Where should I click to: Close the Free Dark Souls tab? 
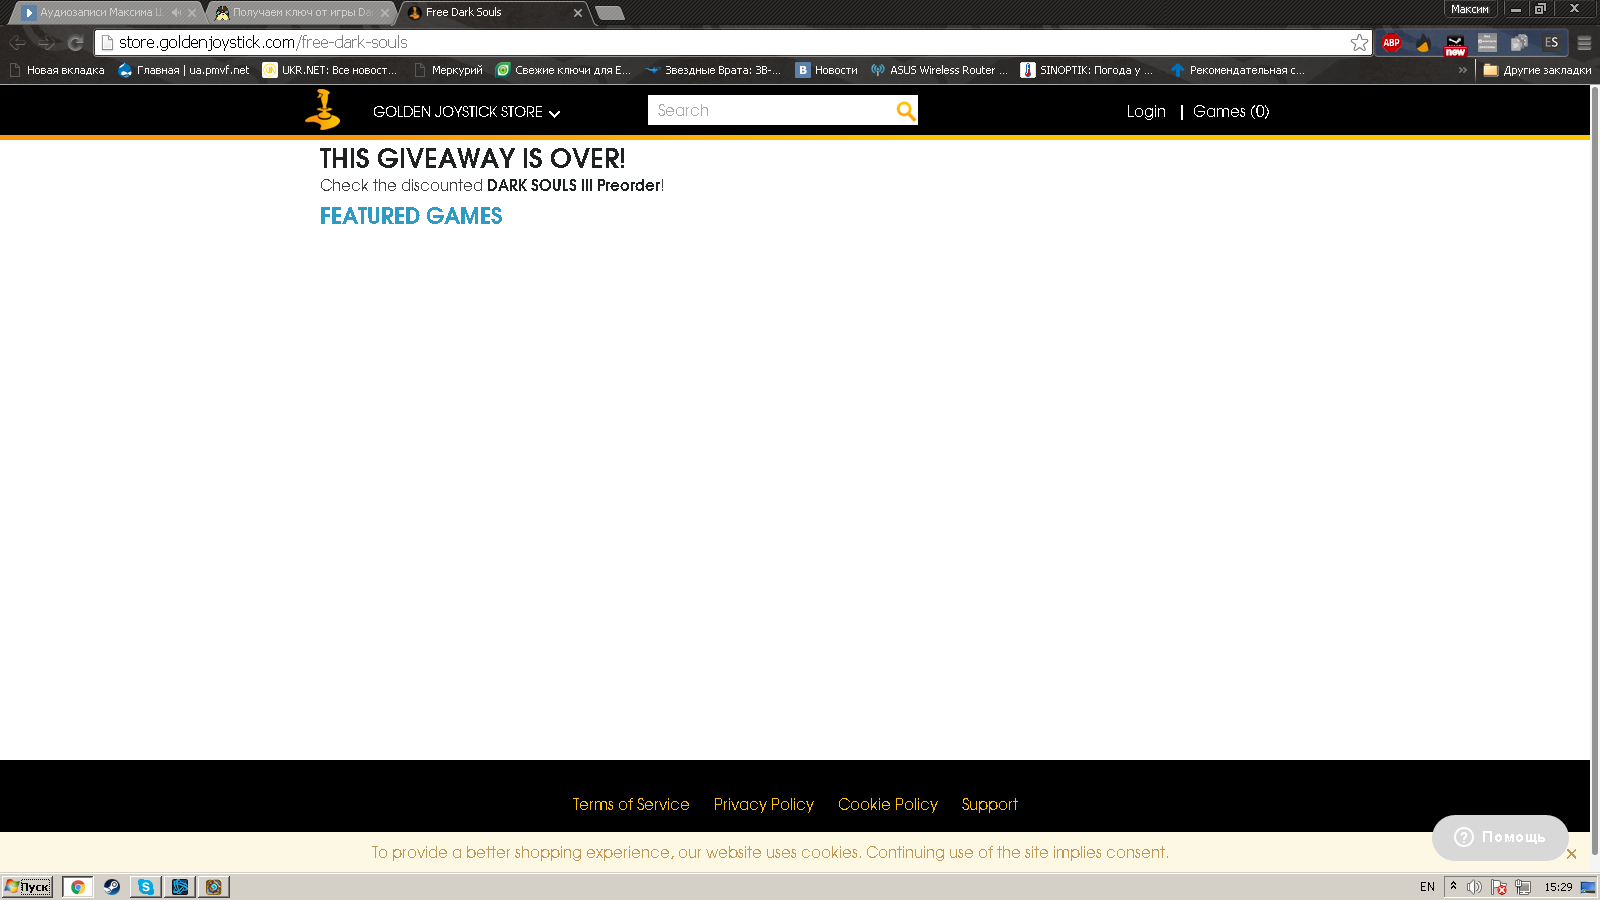point(578,13)
